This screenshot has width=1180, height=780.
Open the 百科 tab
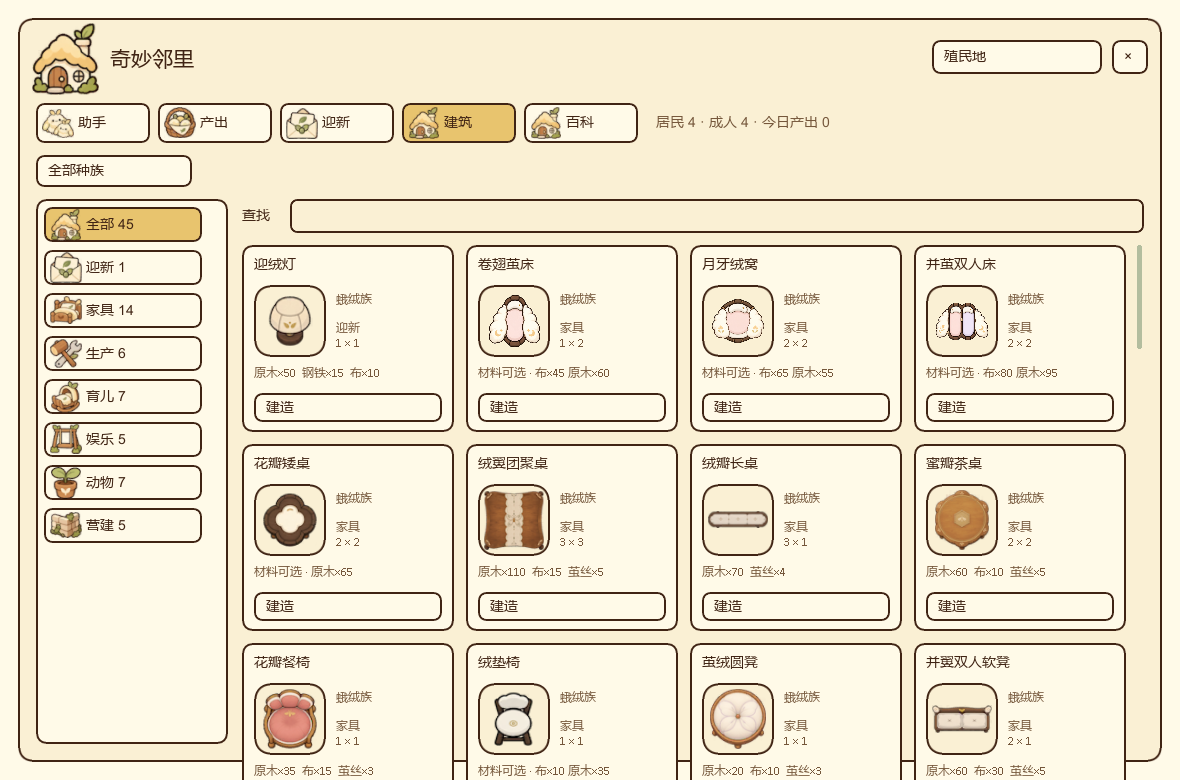(580, 123)
